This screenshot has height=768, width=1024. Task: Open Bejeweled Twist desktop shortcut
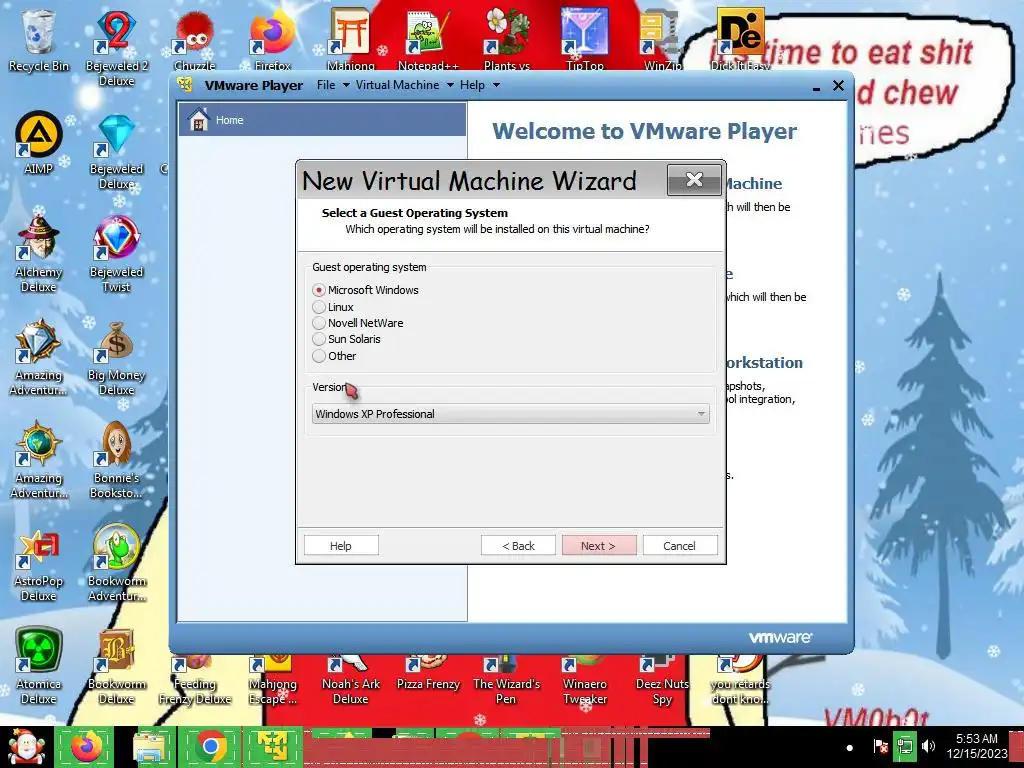click(x=116, y=253)
